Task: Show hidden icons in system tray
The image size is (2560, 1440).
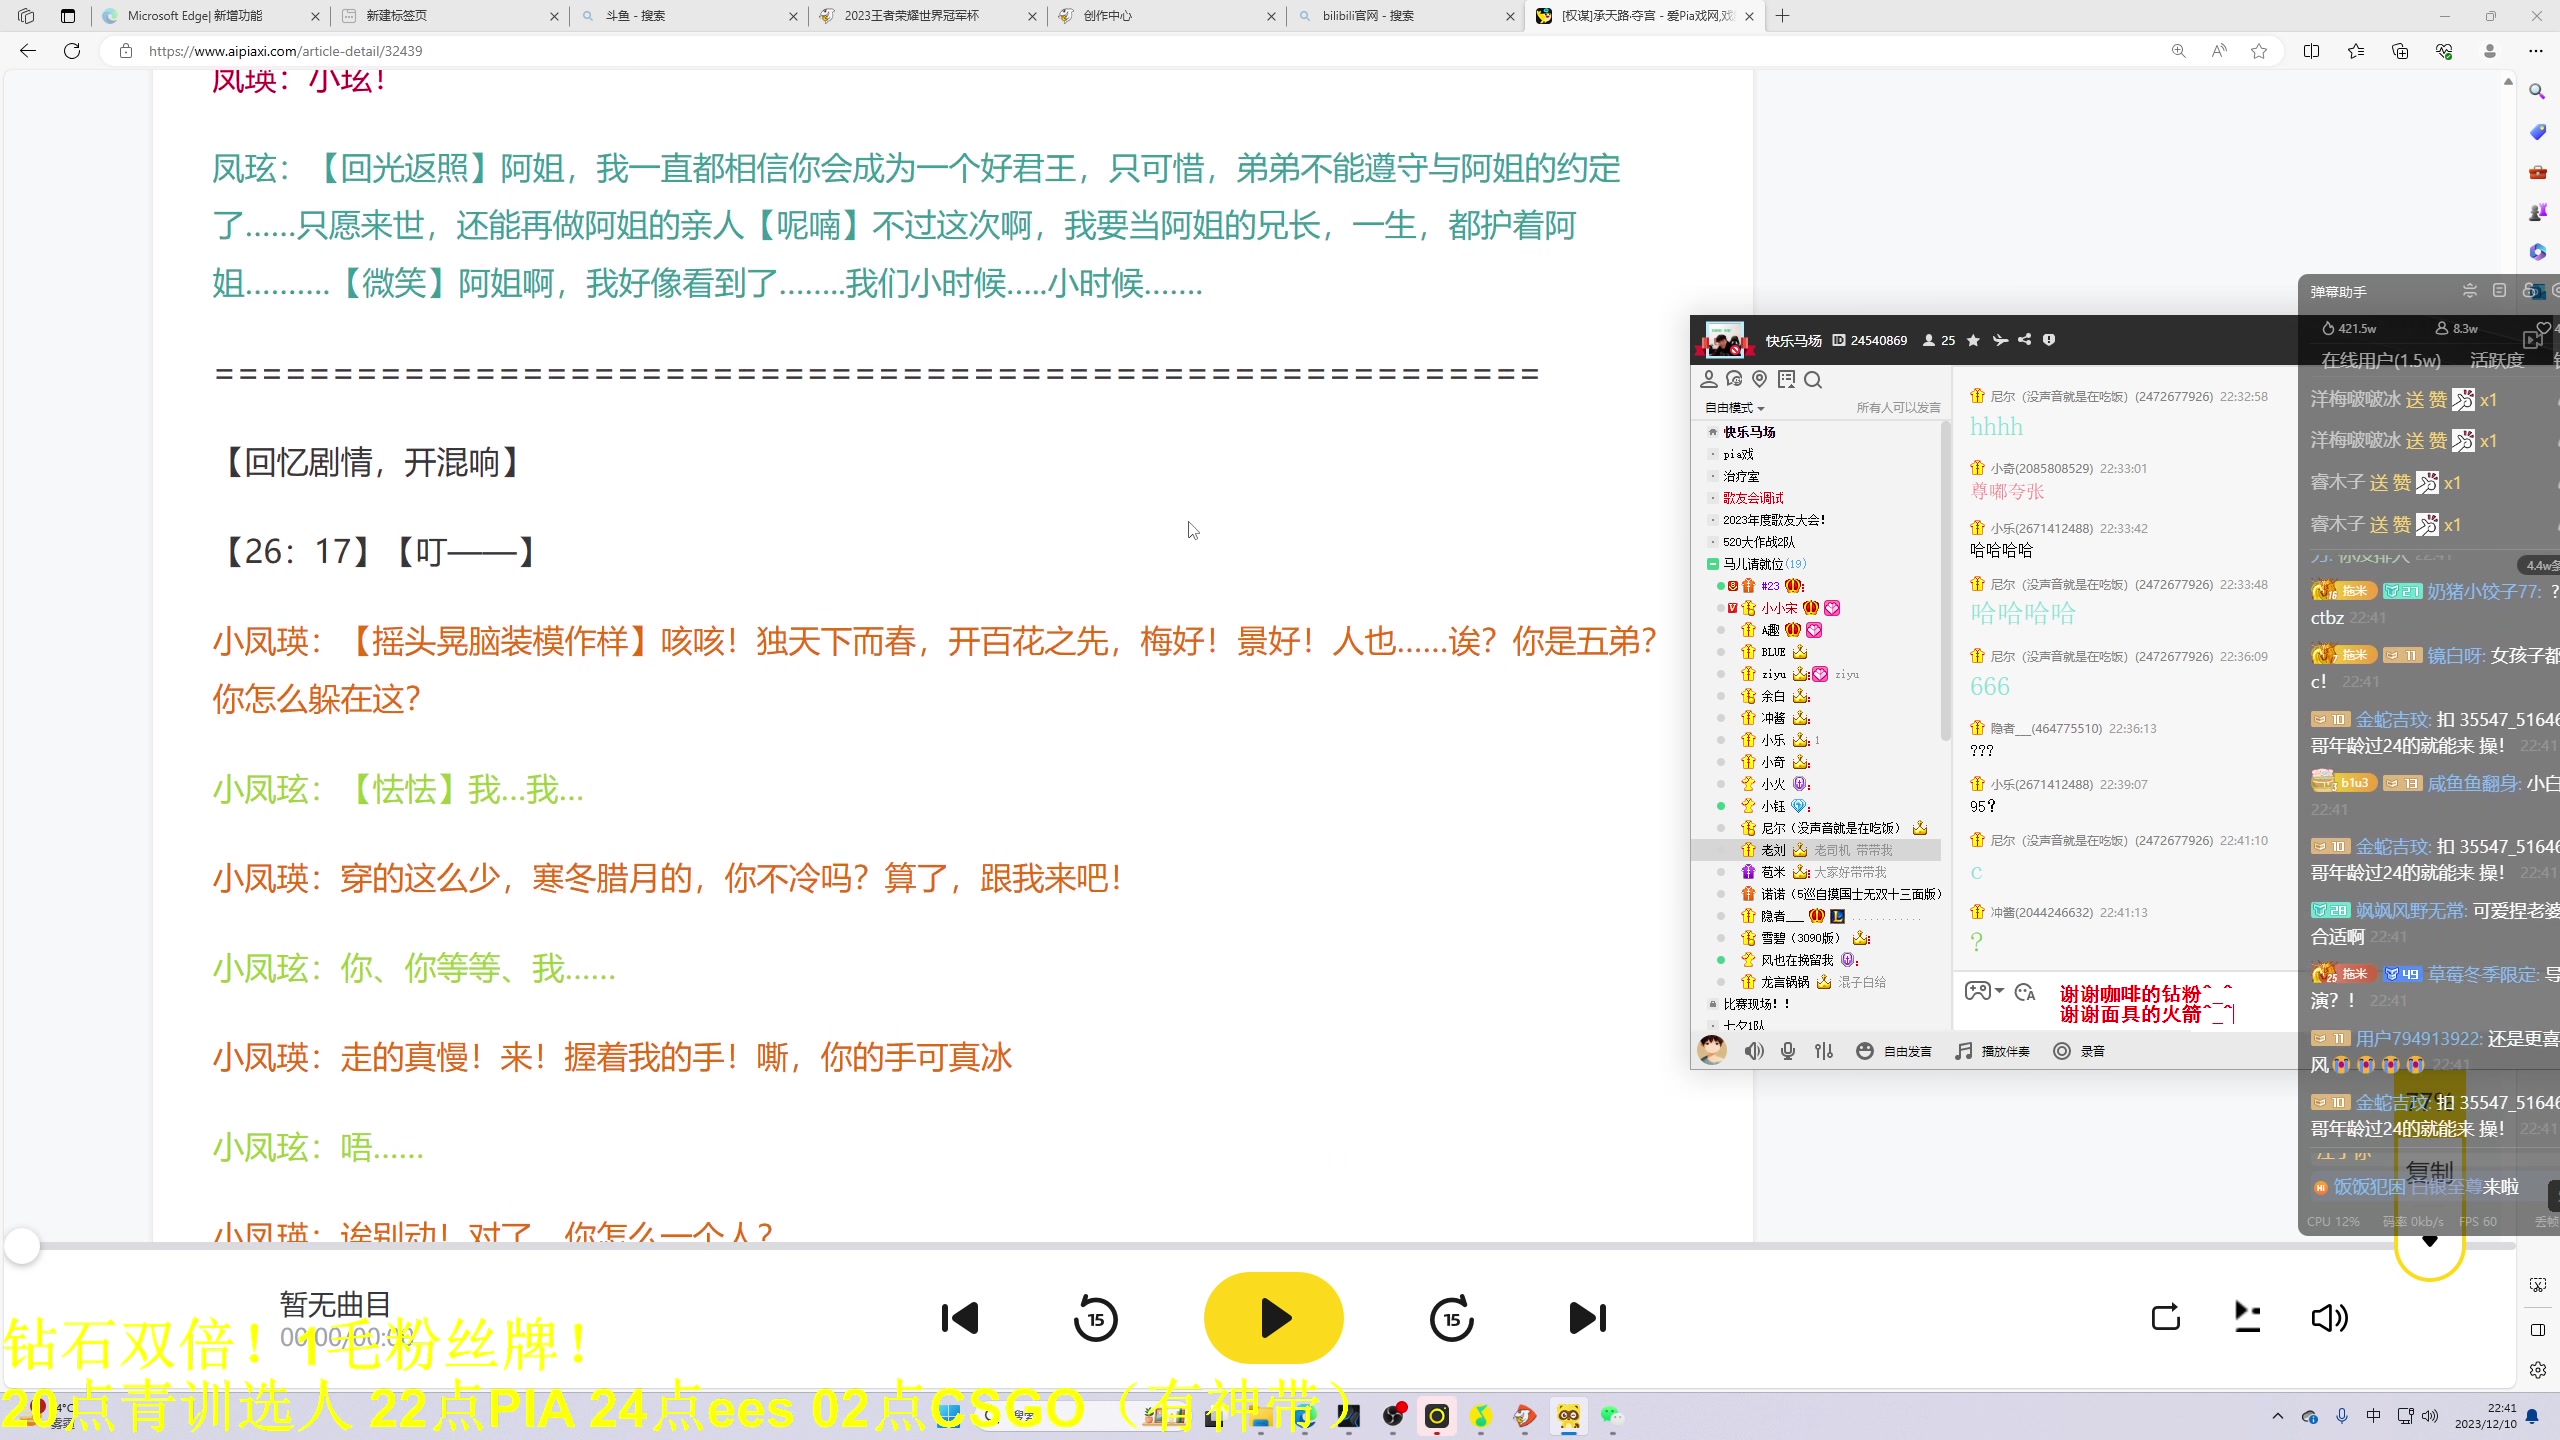Action: (2278, 1416)
